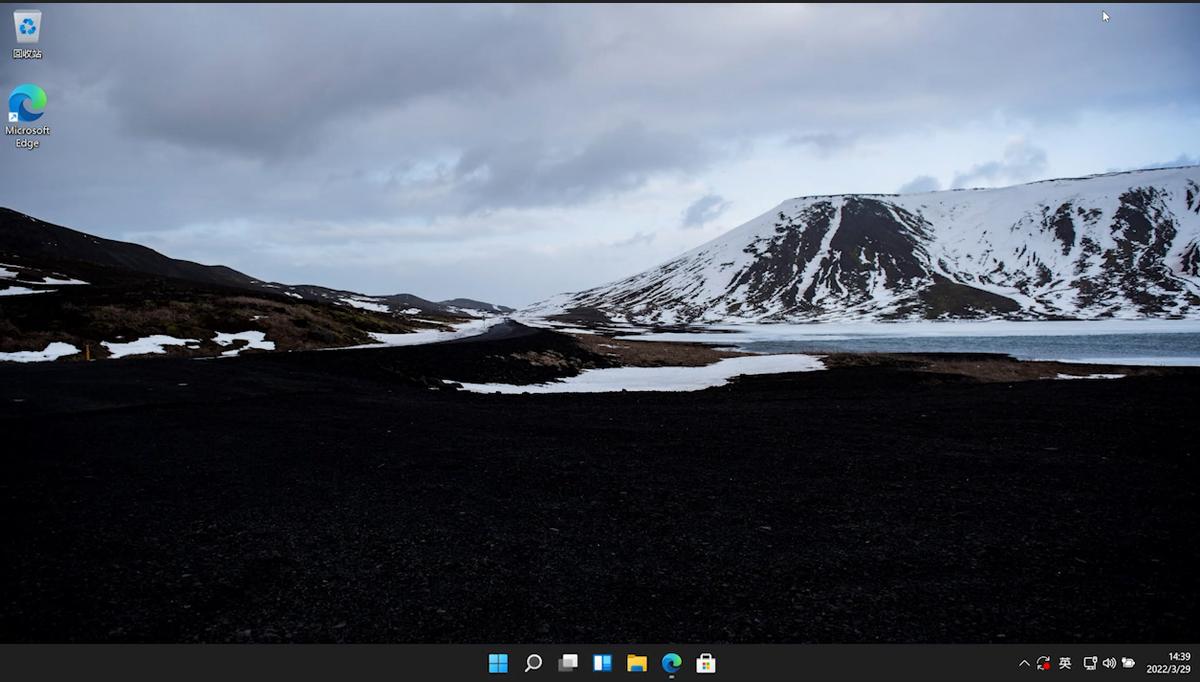The image size is (1200, 682).
Task: Open the Widgets panel
Action: [602, 663]
